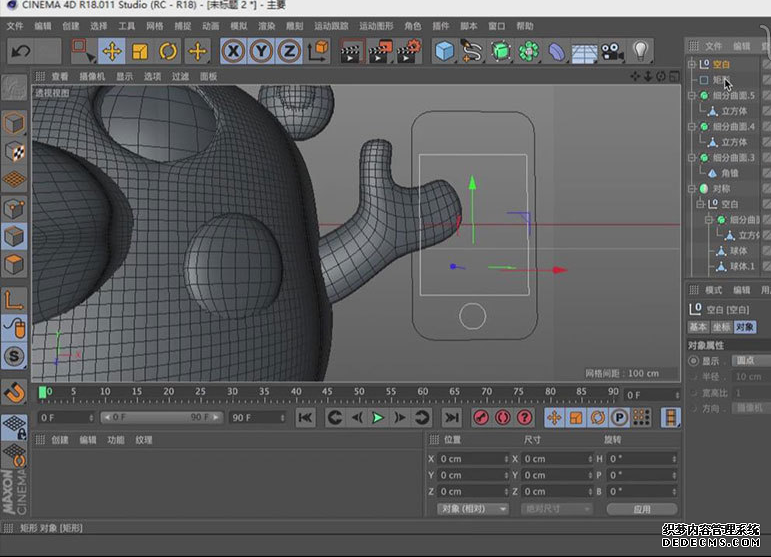Viewport: 771px width, 557px height.
Task: Toggle Autokeying red button
Action: 503,418
